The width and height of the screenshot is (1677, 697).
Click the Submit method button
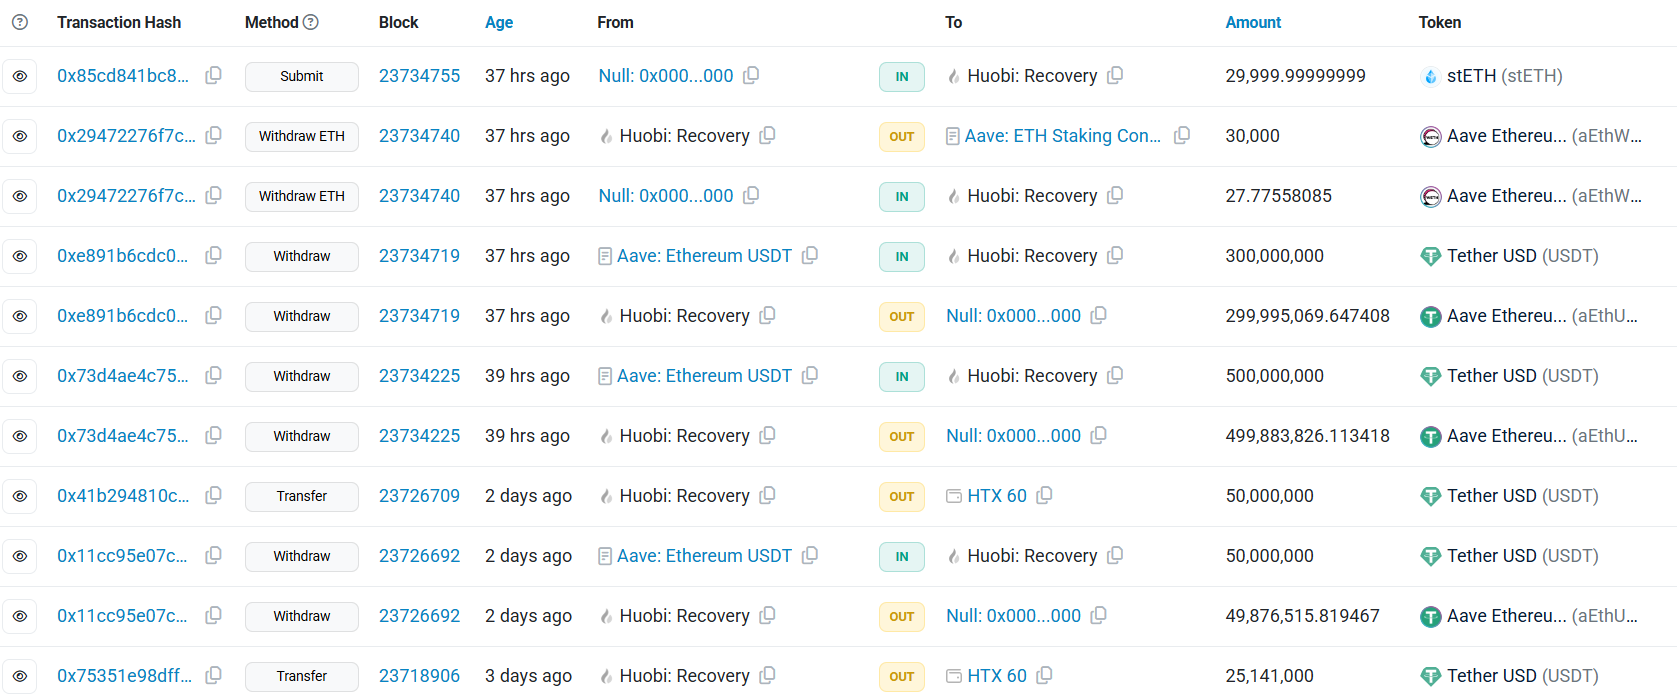point(302,77)
